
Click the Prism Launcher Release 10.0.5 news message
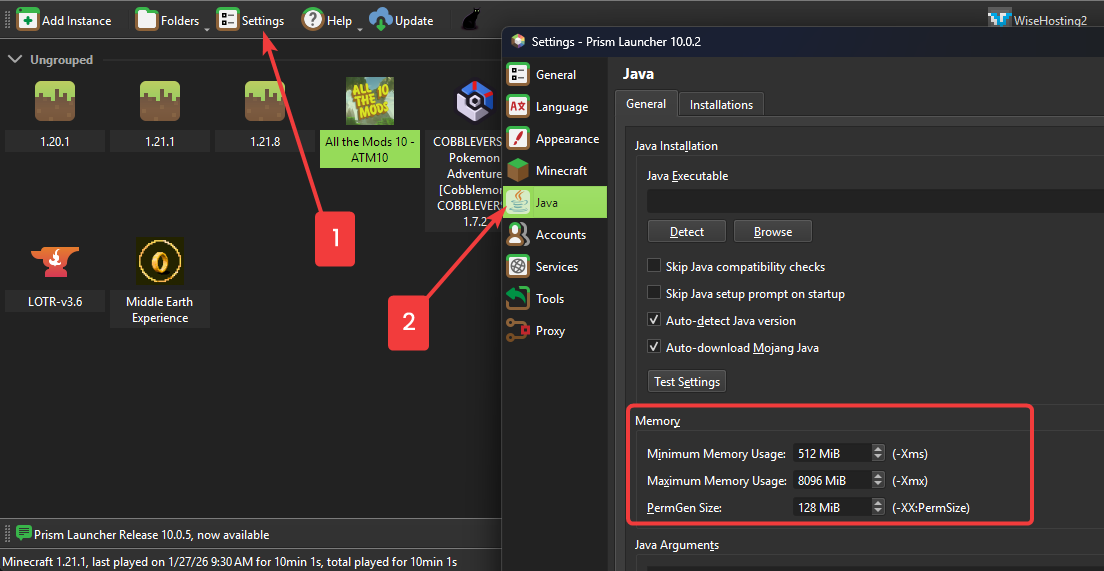tap(151, 534)
